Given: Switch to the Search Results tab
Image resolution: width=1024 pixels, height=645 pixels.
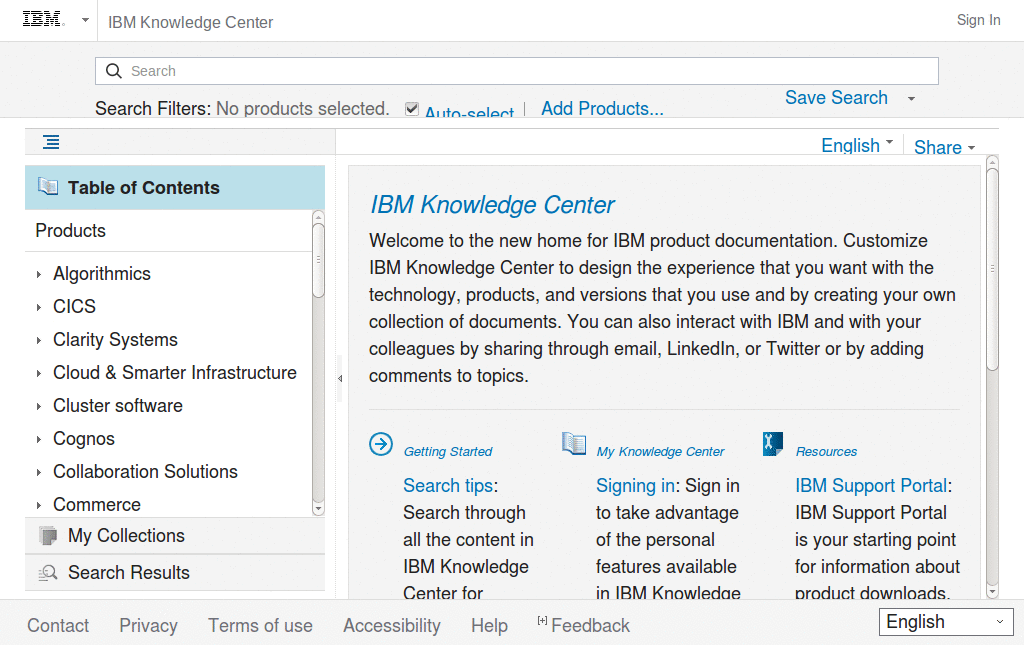Looking at the screenshot, I should coord(128,572).
